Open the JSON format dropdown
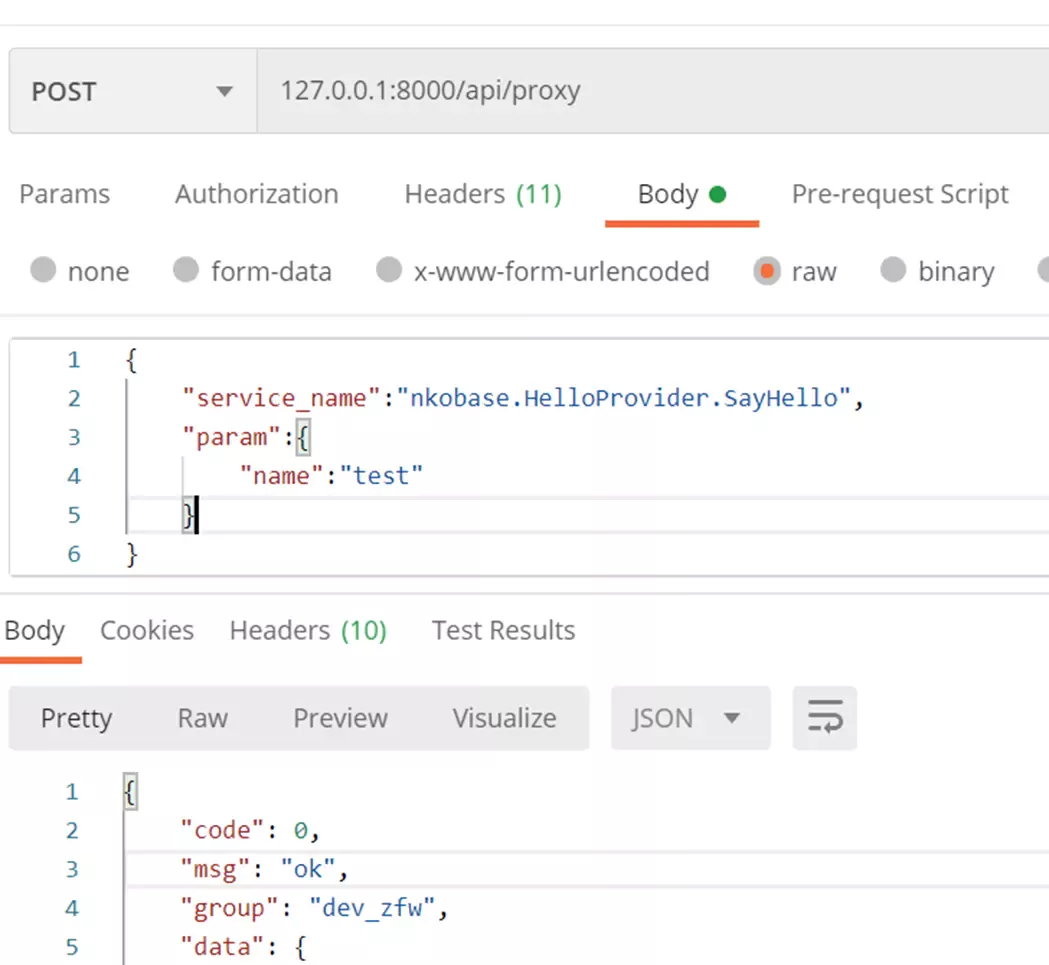The image size is (1049, 965). pos(690,717)
